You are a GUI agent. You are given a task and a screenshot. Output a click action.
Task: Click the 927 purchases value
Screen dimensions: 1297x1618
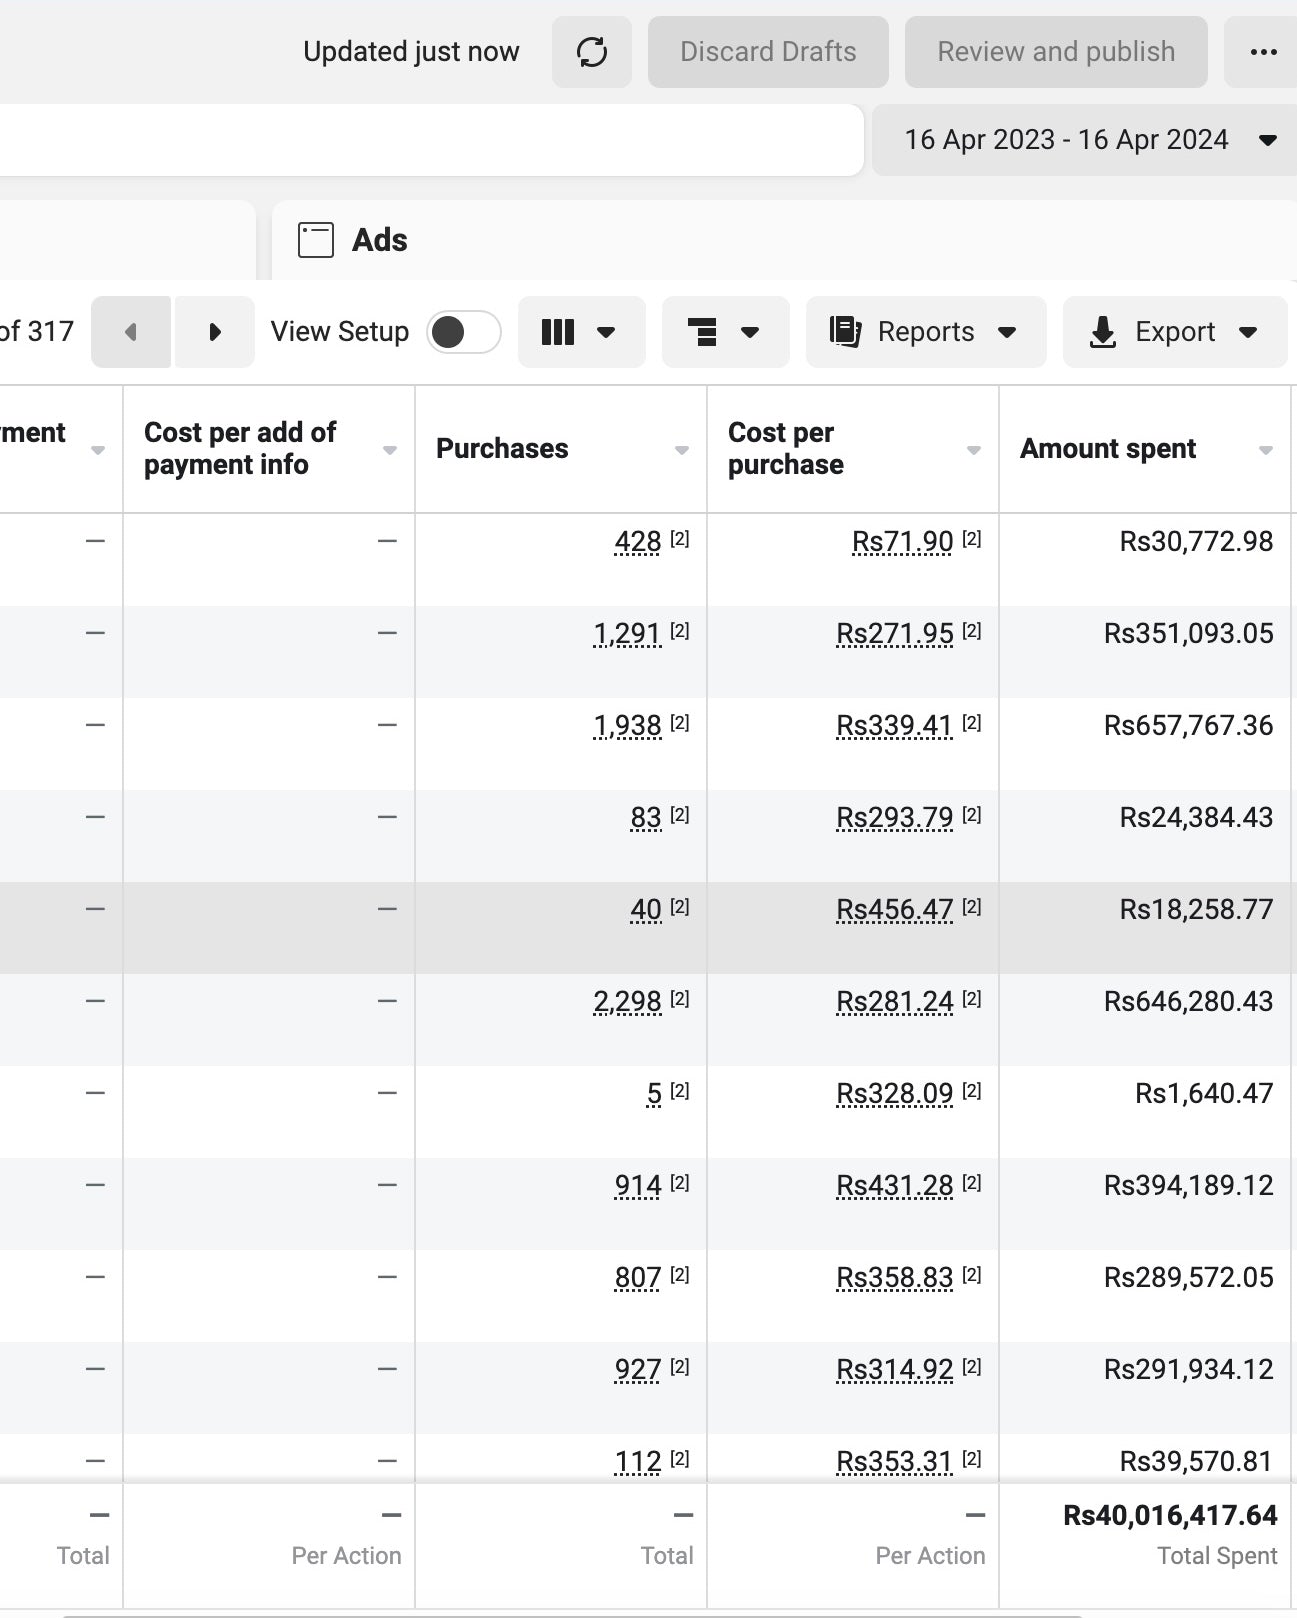point(638,1370)
